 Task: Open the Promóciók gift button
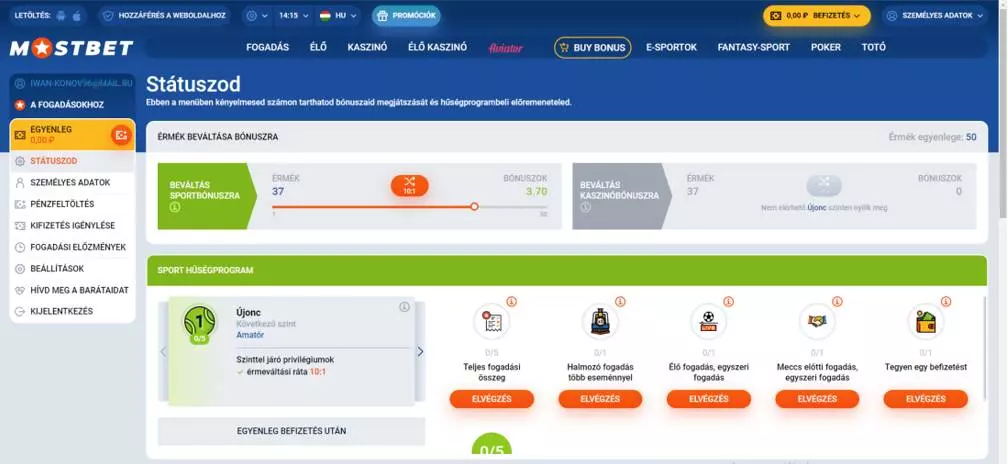(406, 15)
